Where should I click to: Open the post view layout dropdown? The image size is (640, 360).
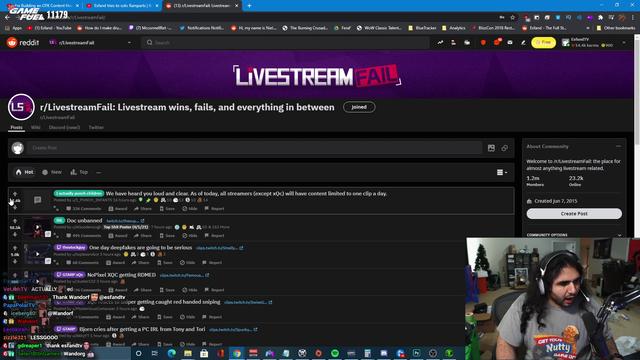coord(502,172)
